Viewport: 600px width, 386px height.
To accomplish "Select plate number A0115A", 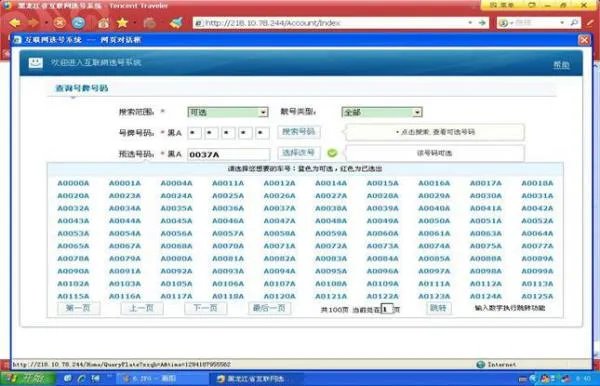I will [x=73, y=296].
